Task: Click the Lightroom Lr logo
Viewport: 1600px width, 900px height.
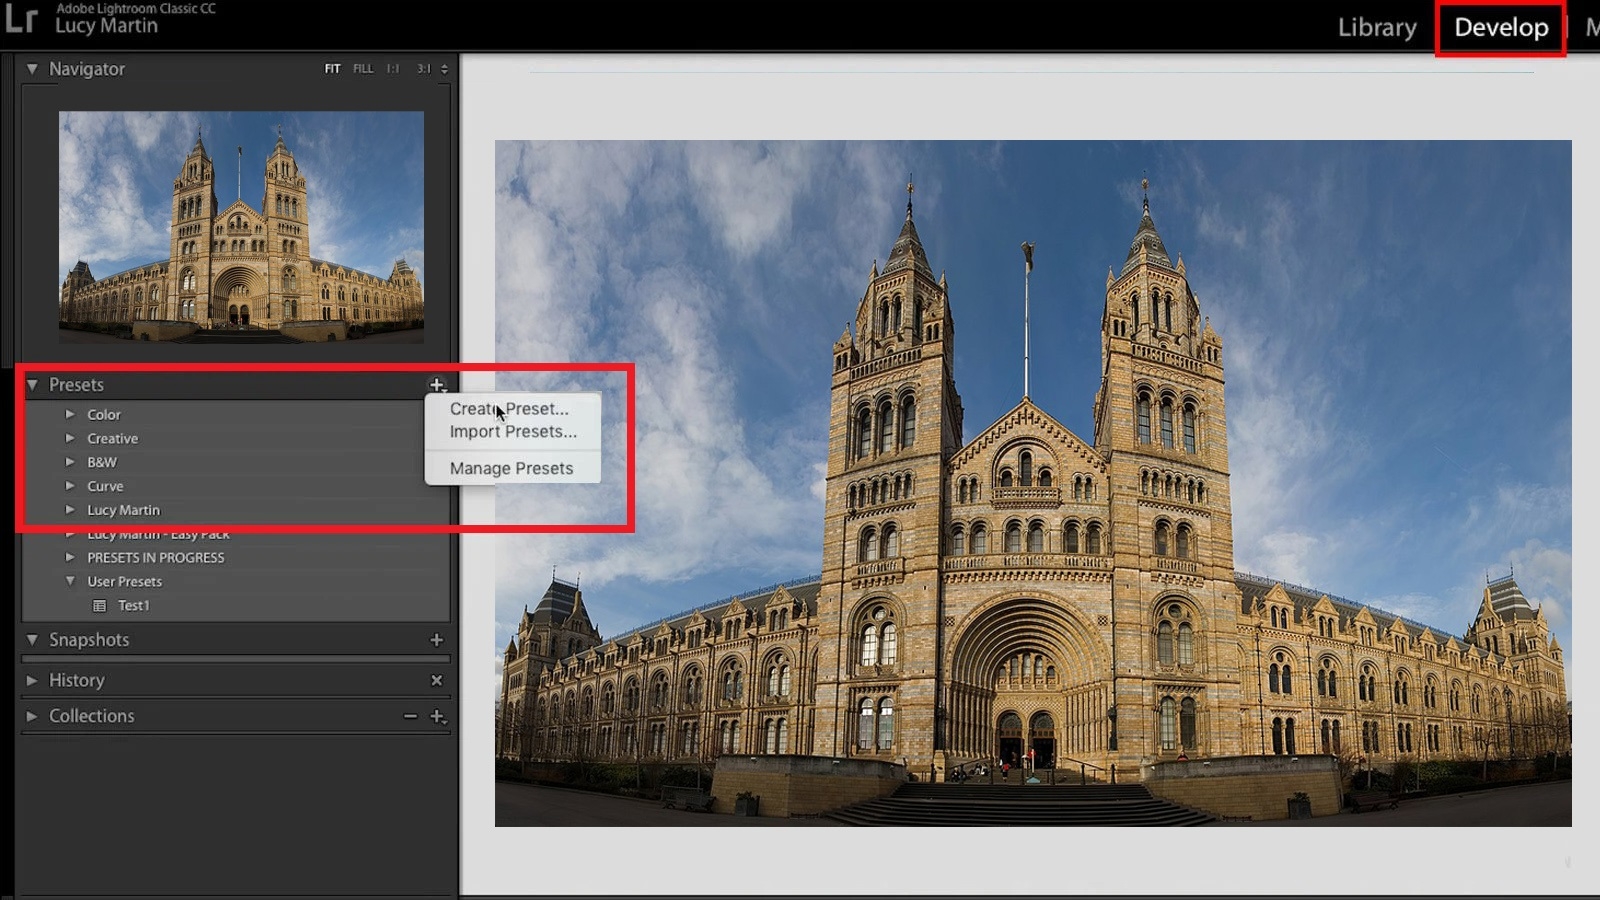Action: click(20, 19)
